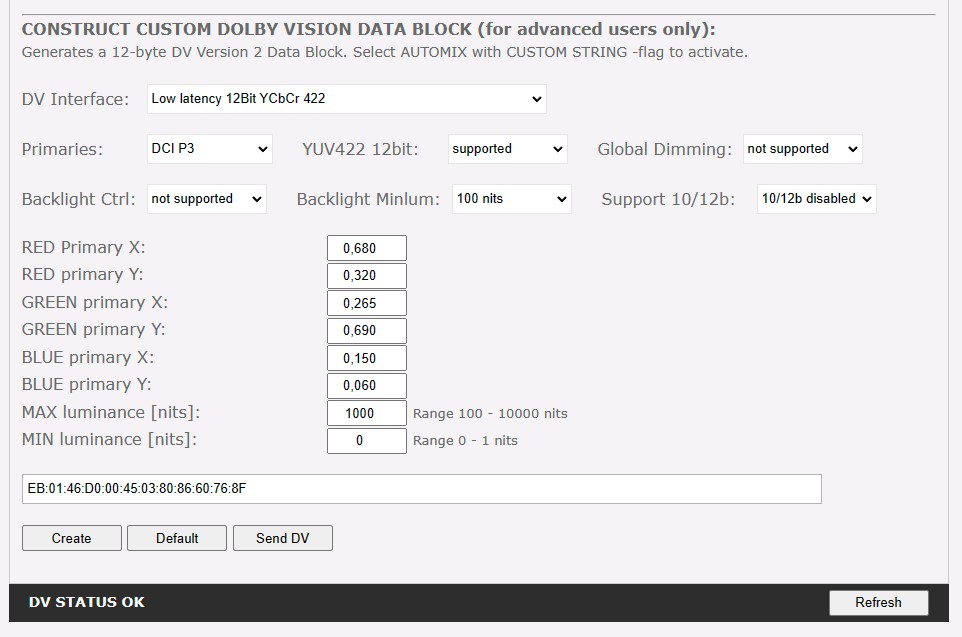Click the 'BLUE primary X:' label
The image size is (962, 637).
(x=88, y=357)
